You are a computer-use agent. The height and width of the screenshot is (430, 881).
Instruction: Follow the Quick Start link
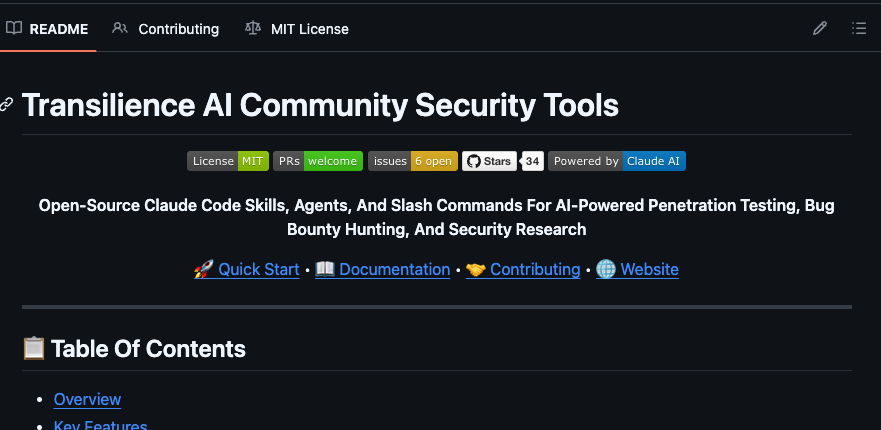pos(247,270)
